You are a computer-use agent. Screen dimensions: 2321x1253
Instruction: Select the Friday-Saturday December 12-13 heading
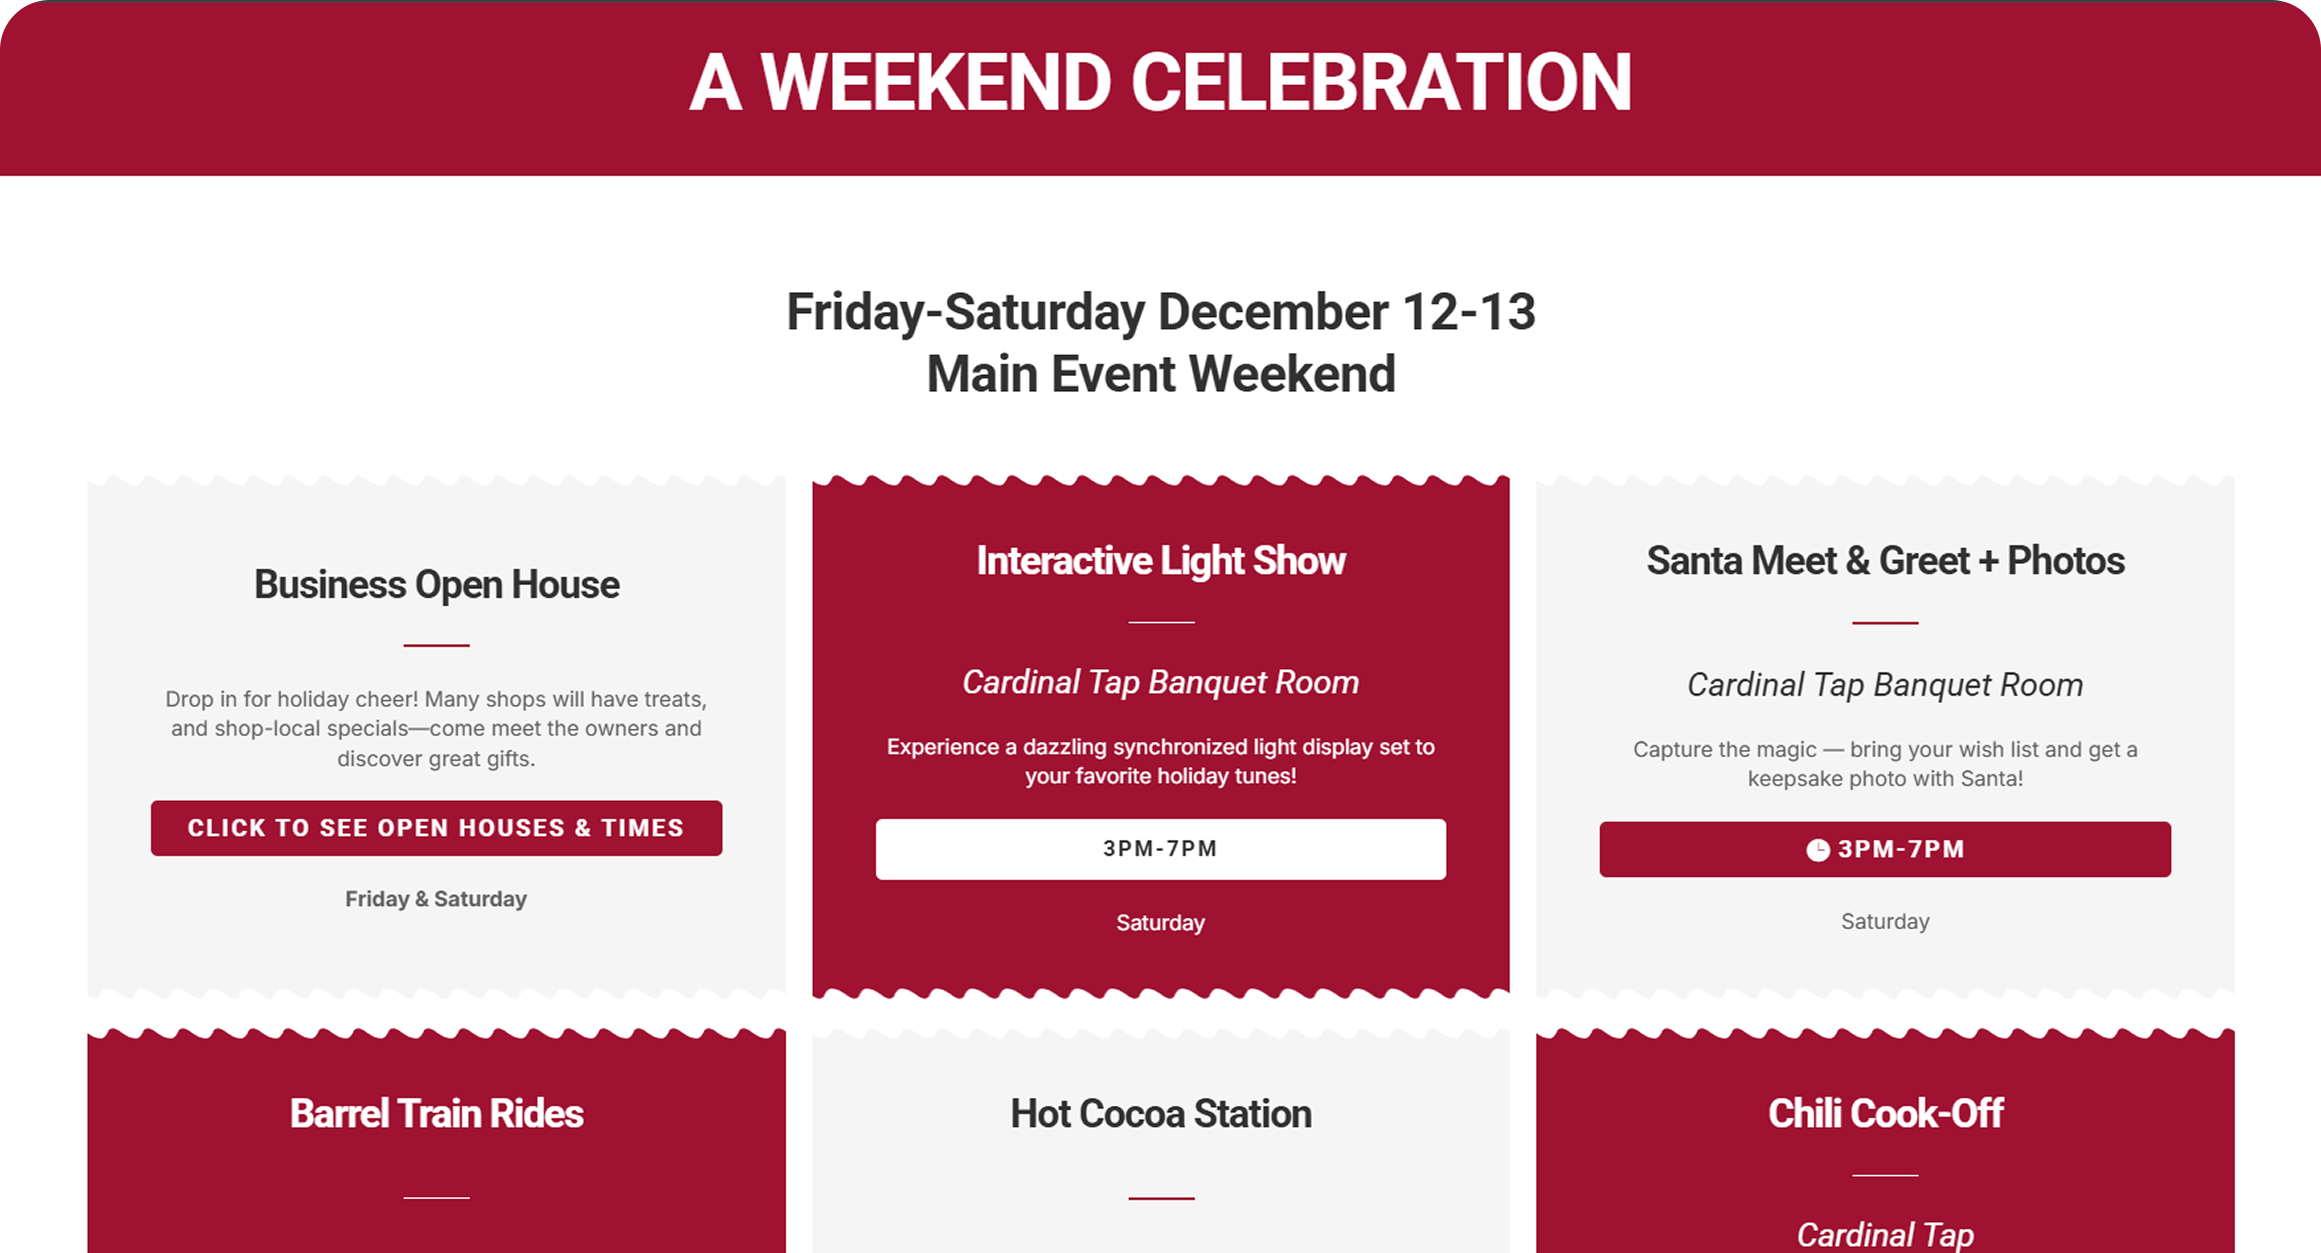pos(1160,312)
